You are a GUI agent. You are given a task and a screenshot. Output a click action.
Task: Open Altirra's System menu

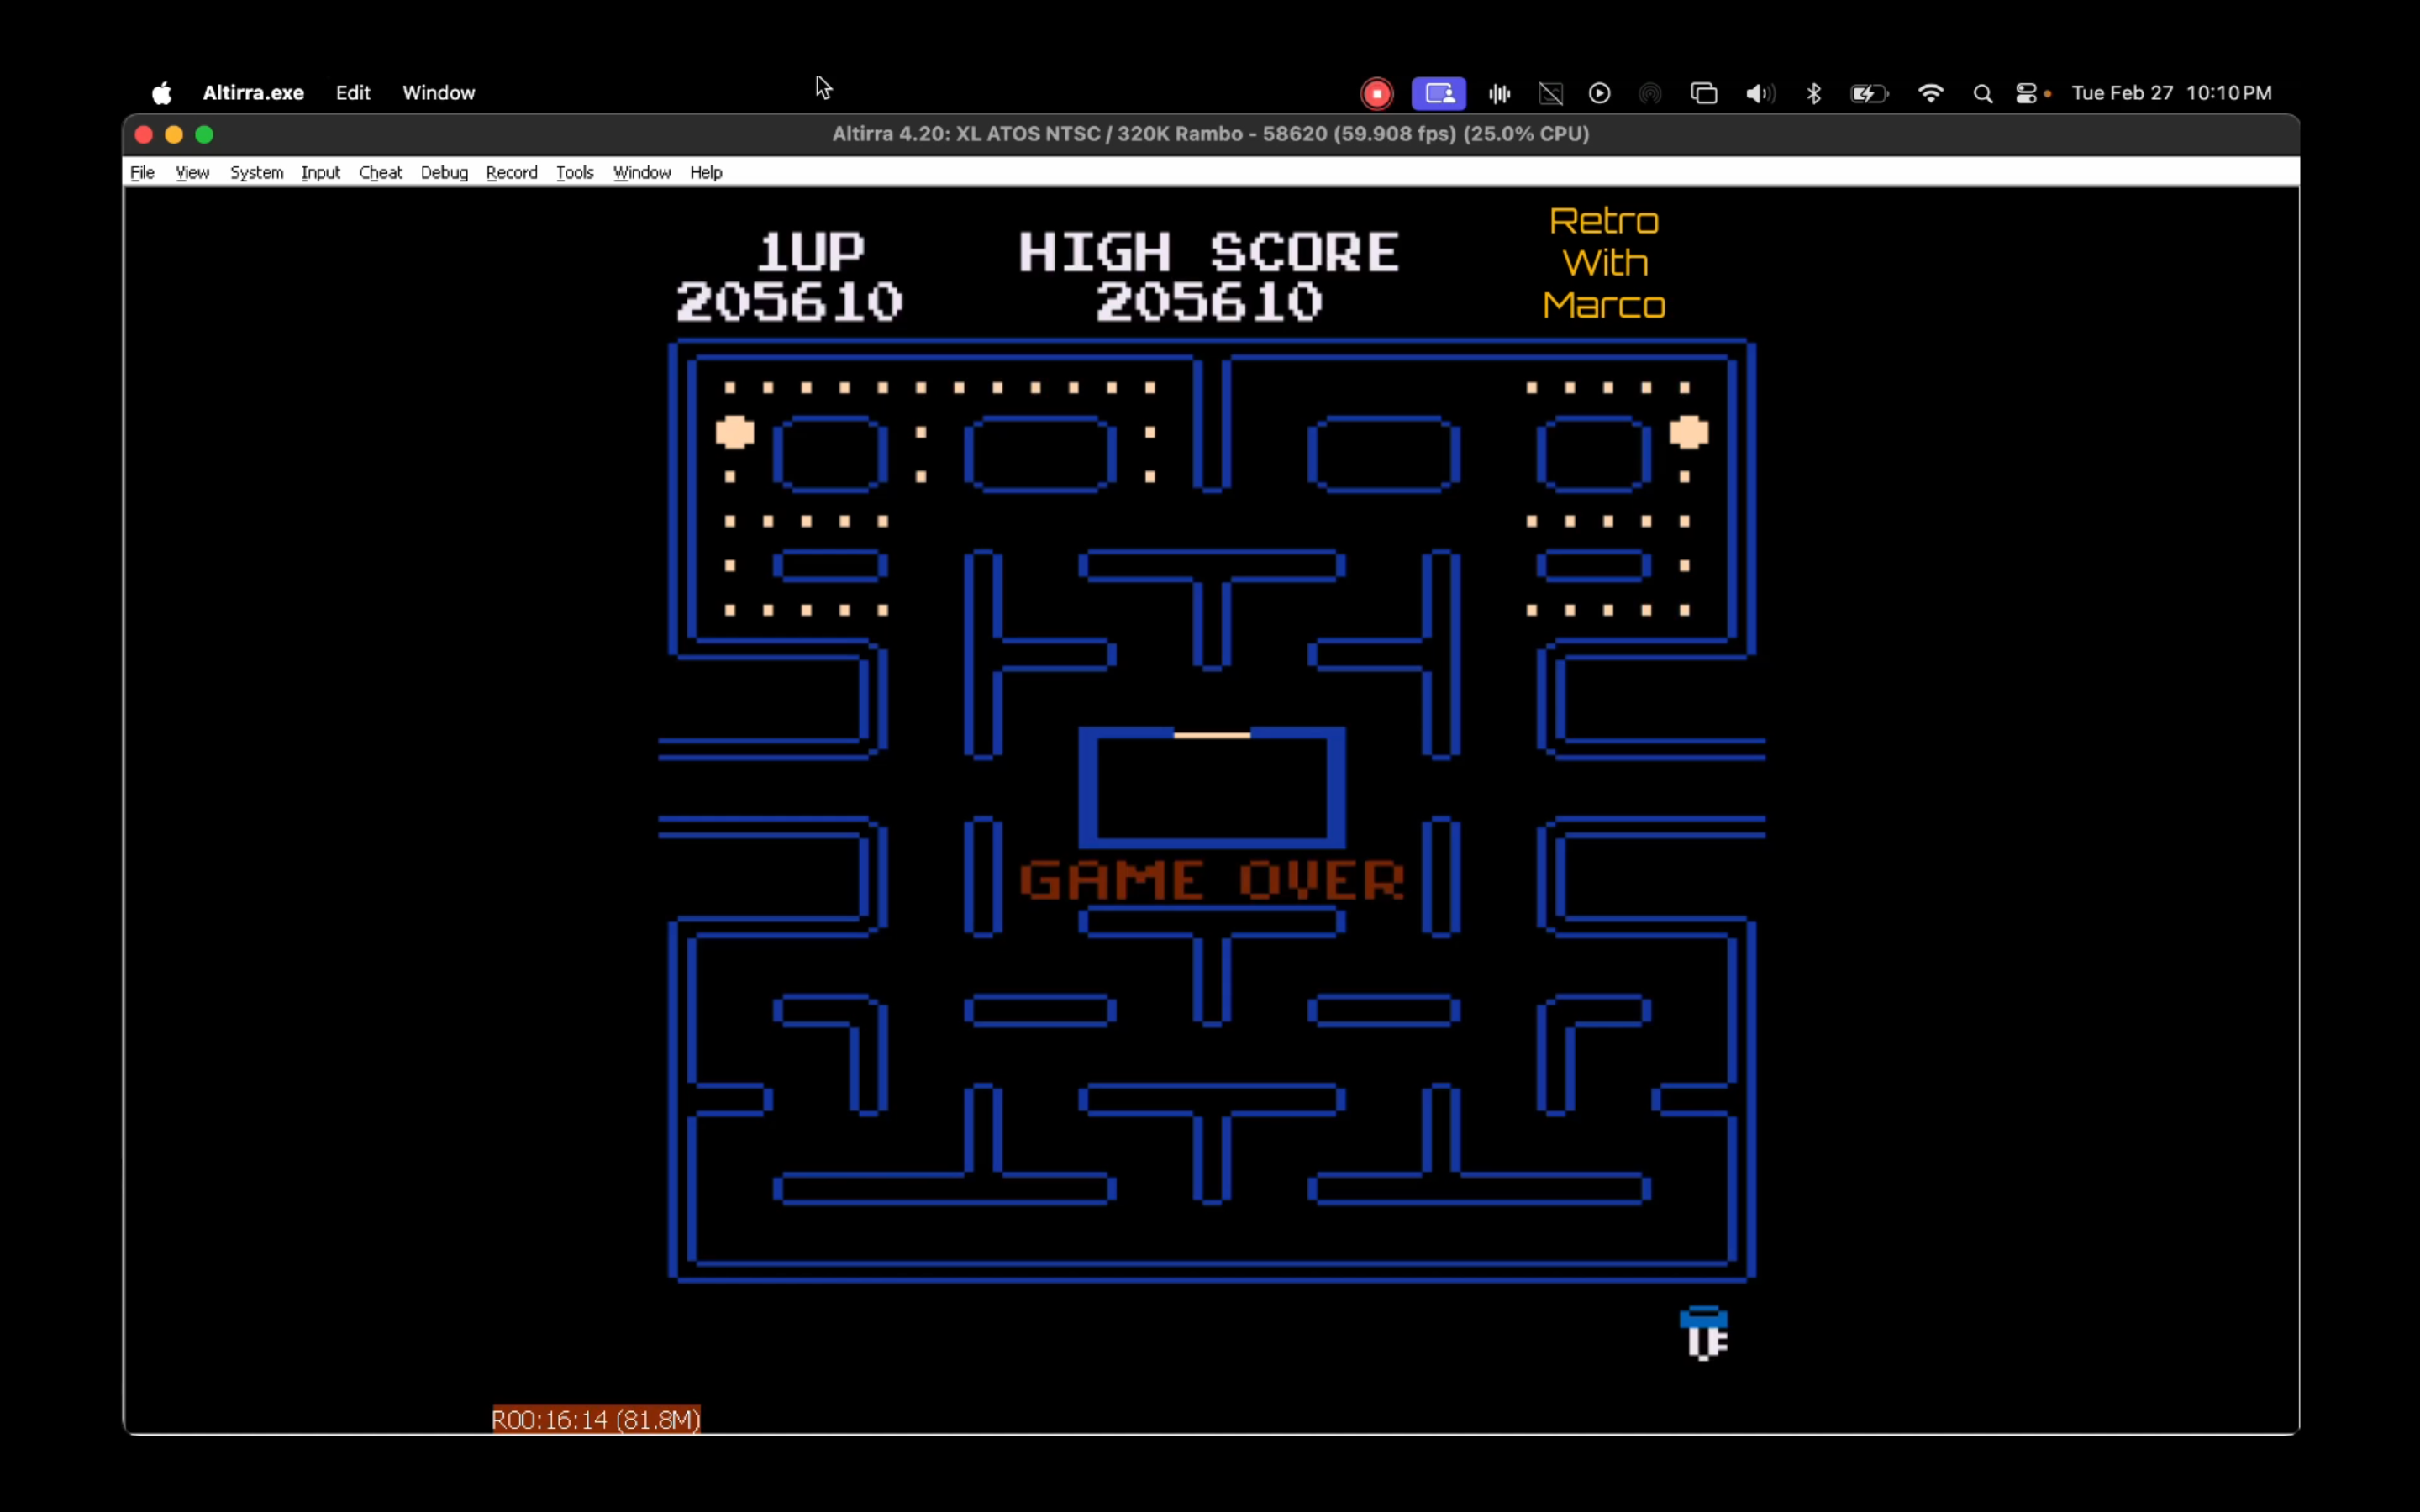[x=256, y=172]
